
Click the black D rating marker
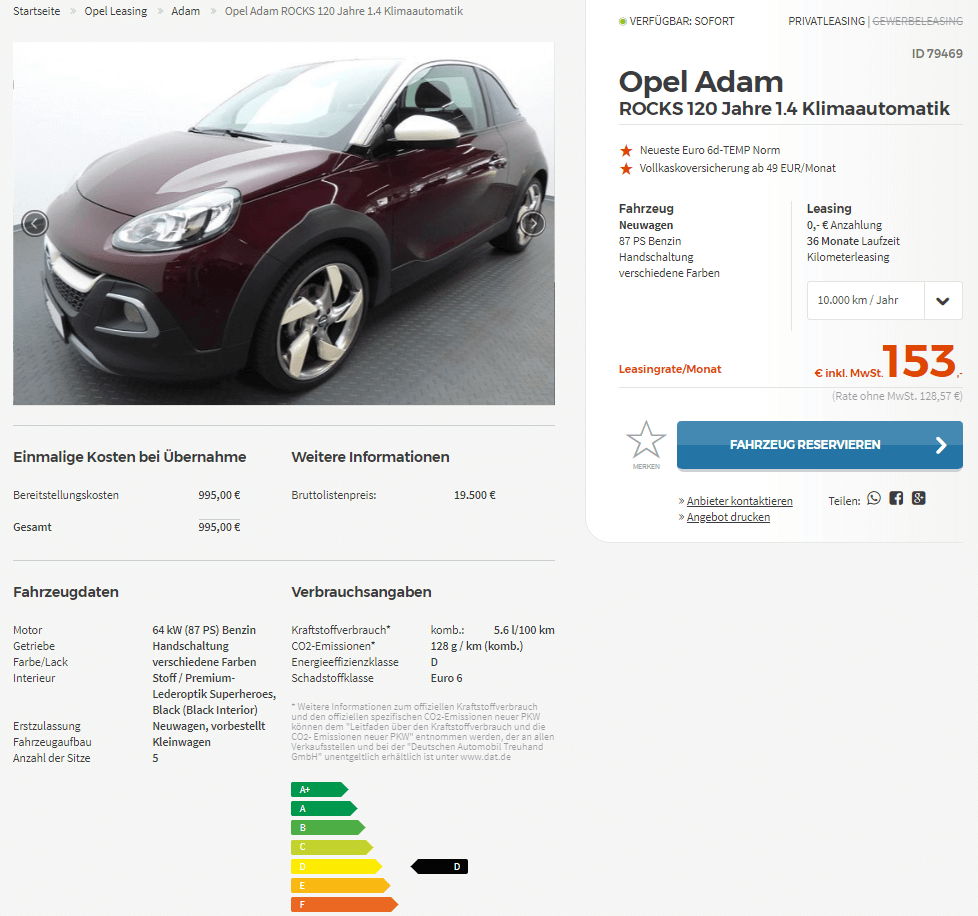click(439, 866)
